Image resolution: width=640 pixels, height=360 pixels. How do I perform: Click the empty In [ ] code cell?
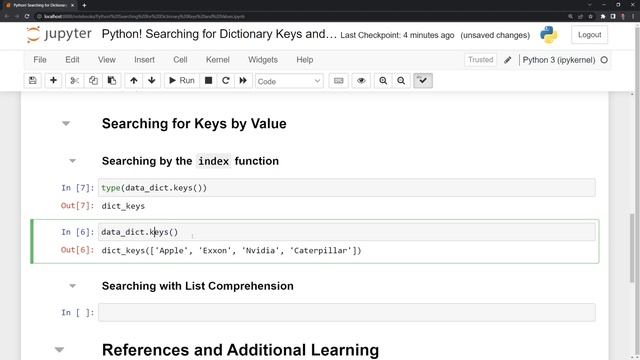coord(347,312)
